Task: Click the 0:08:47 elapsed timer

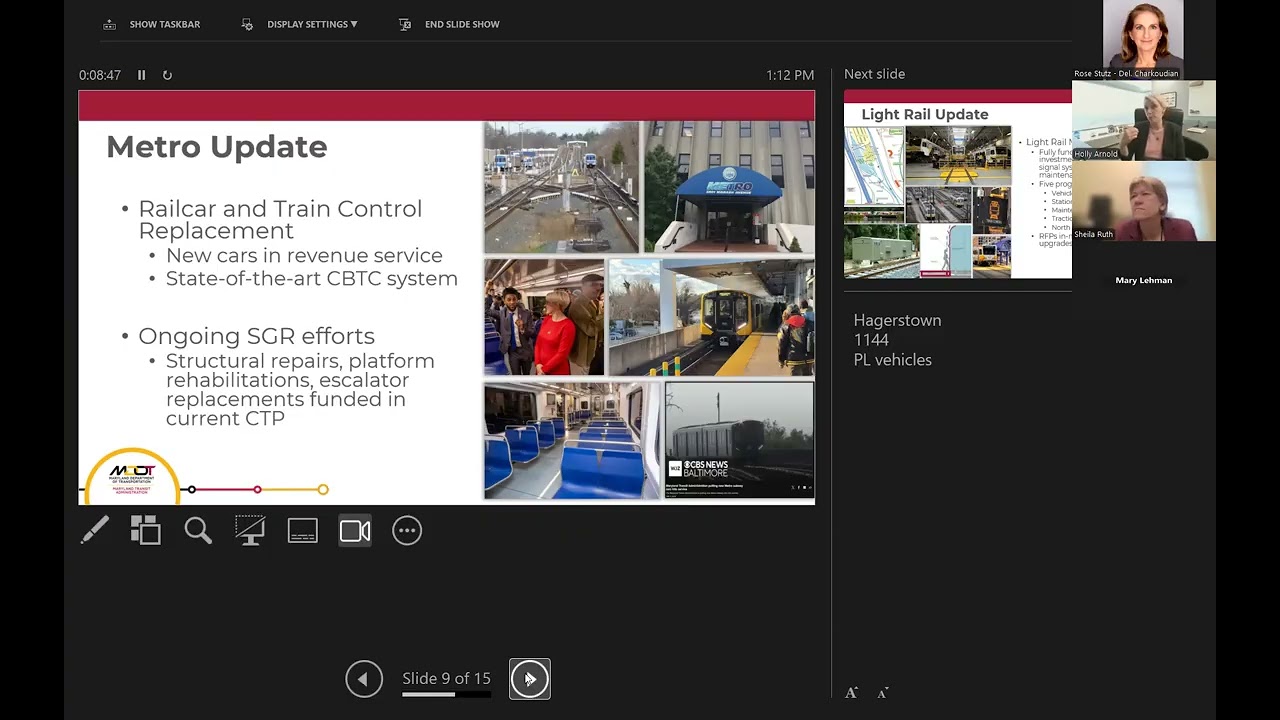Action: tap(100, 75)
